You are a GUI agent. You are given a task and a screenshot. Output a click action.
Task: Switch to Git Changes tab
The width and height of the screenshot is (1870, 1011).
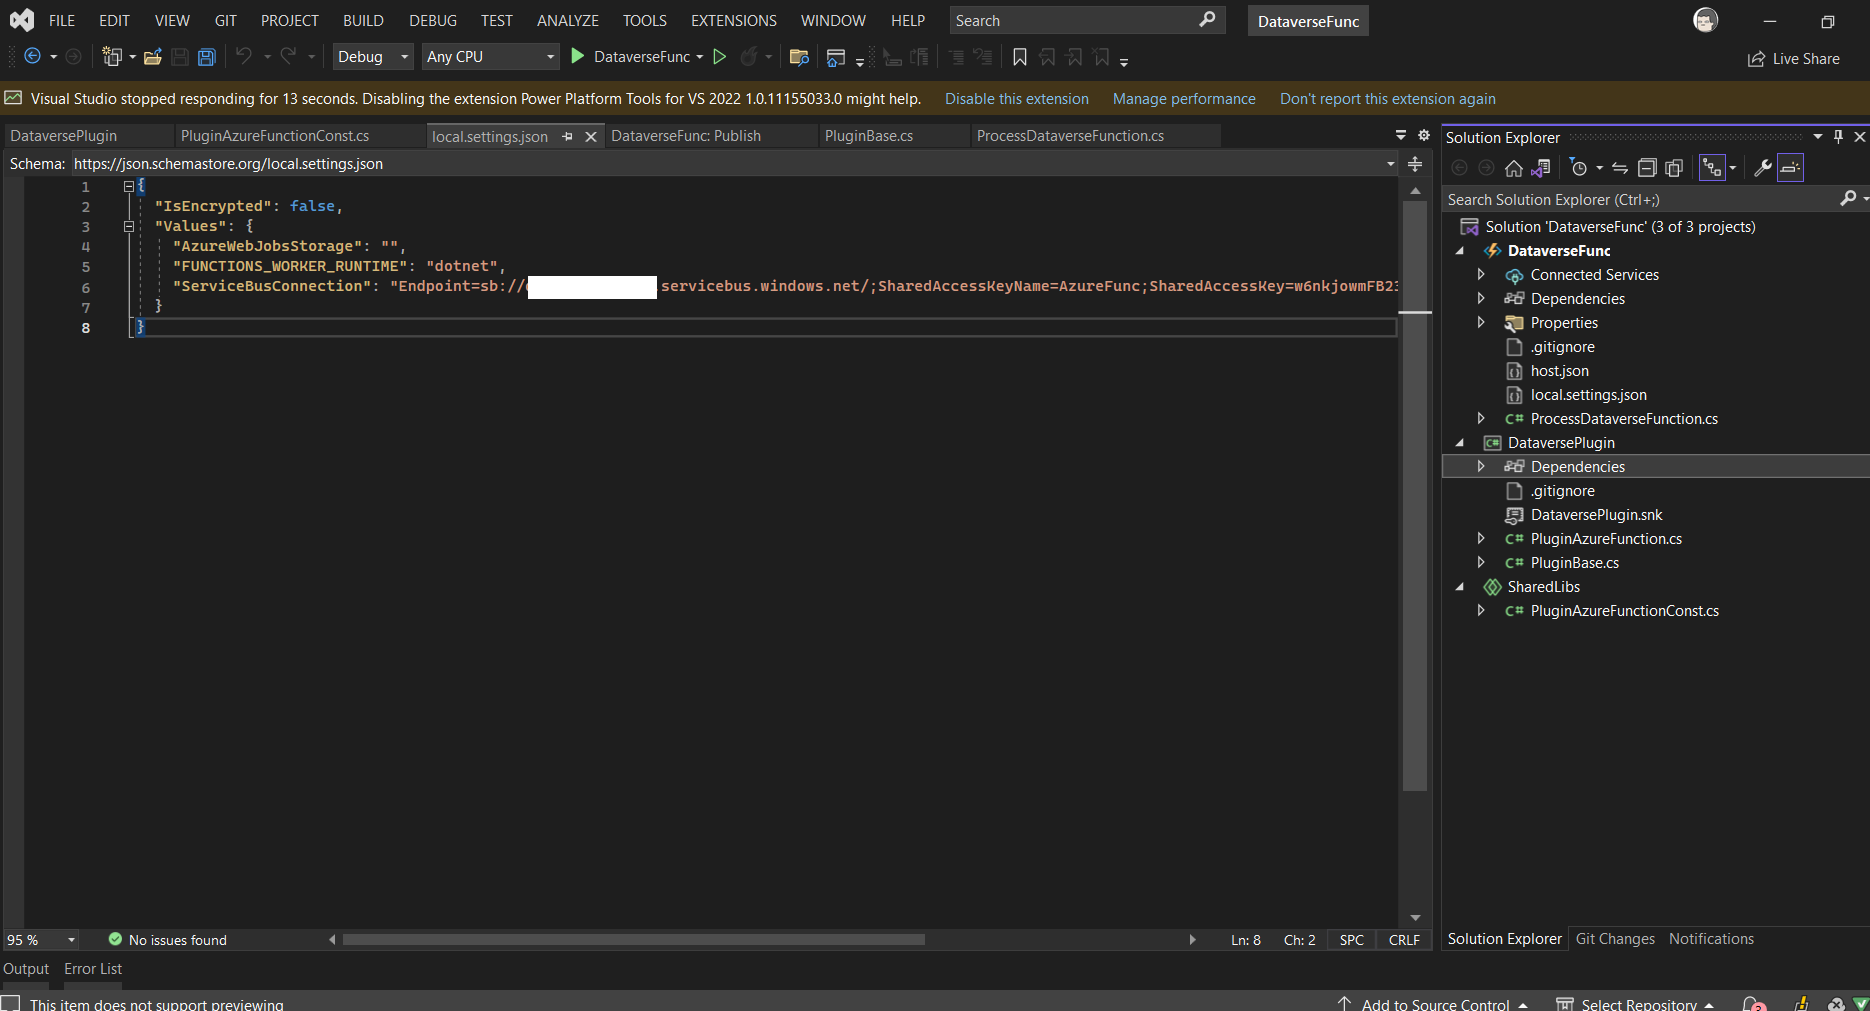click(x=1615, y=939)
